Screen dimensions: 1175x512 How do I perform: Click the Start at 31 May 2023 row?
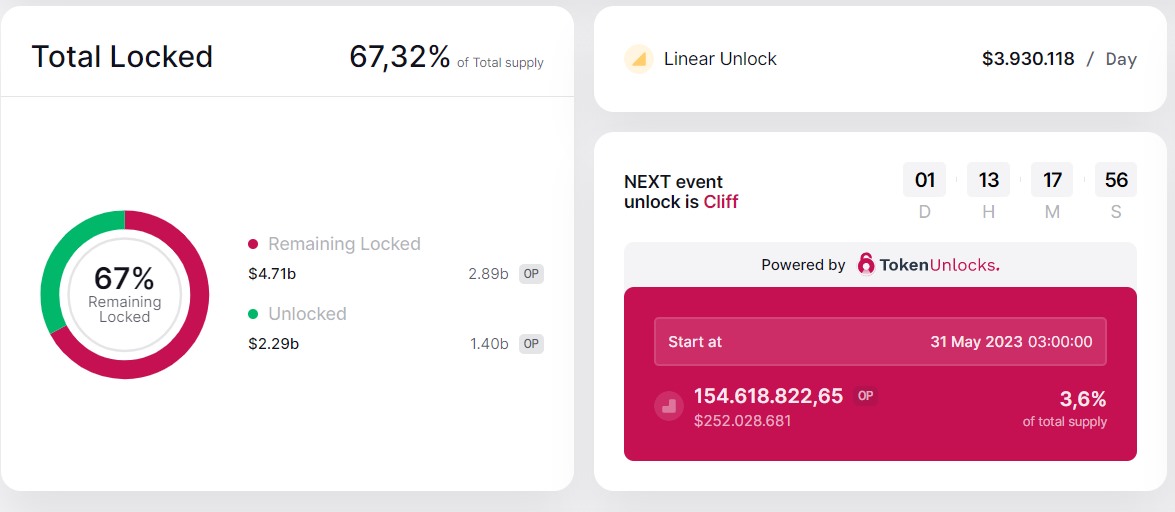click(880, 342)
